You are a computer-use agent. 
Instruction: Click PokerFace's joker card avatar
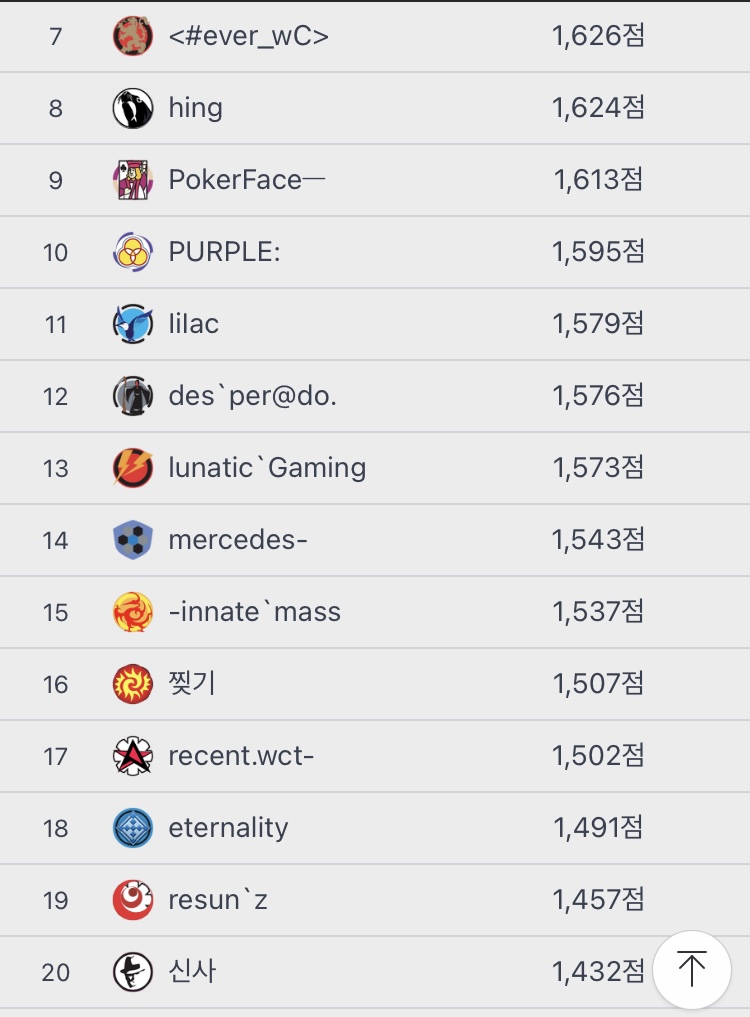pos(133,181)
